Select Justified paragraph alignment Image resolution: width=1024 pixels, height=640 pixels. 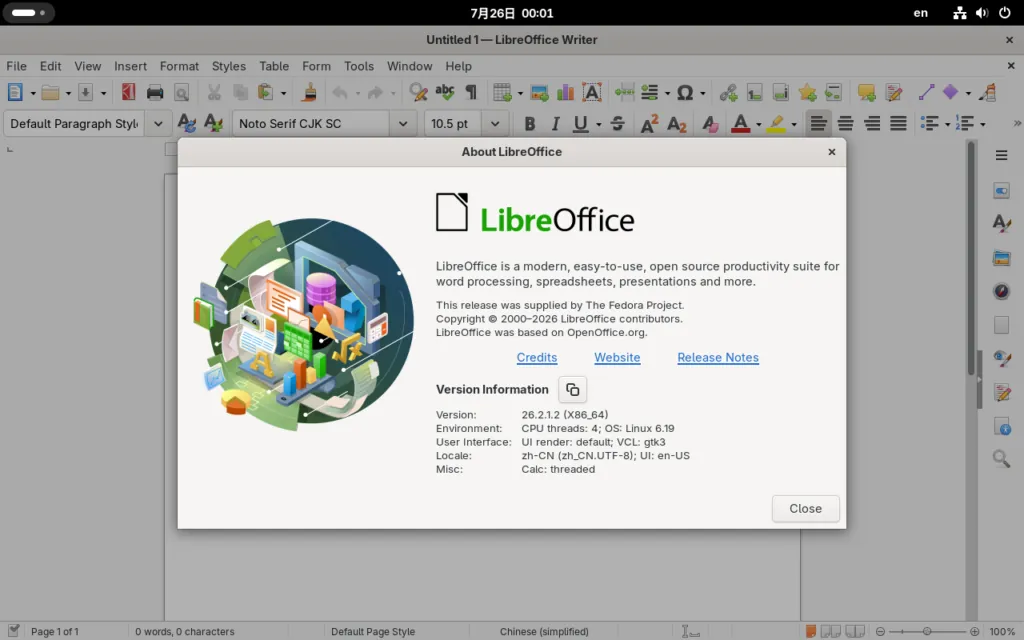pyautogui.click(x=899, y=123)
